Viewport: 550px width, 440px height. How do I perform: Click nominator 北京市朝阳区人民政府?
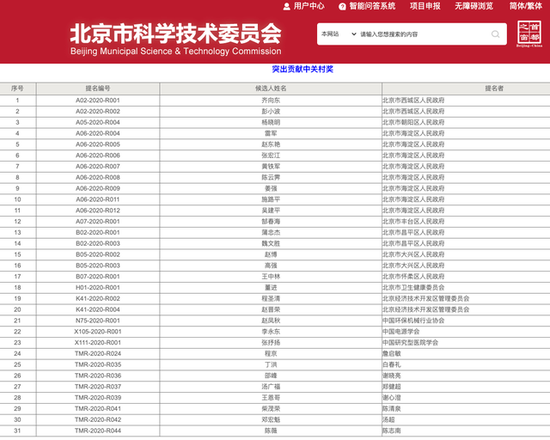(x=414, y=122)
